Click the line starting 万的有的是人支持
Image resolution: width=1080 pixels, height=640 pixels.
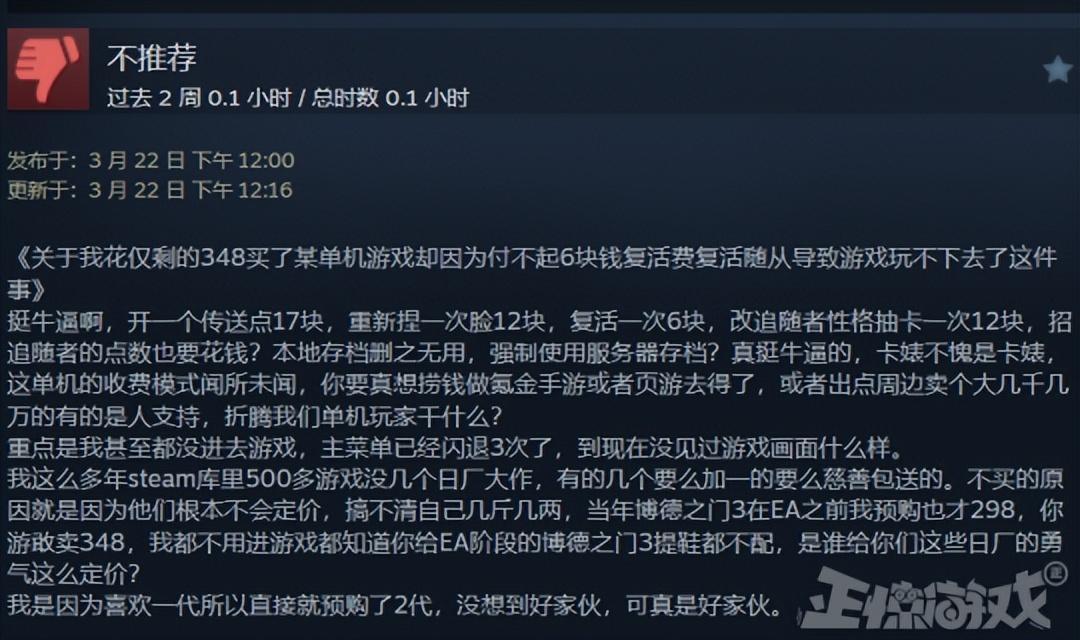(256, 416)
